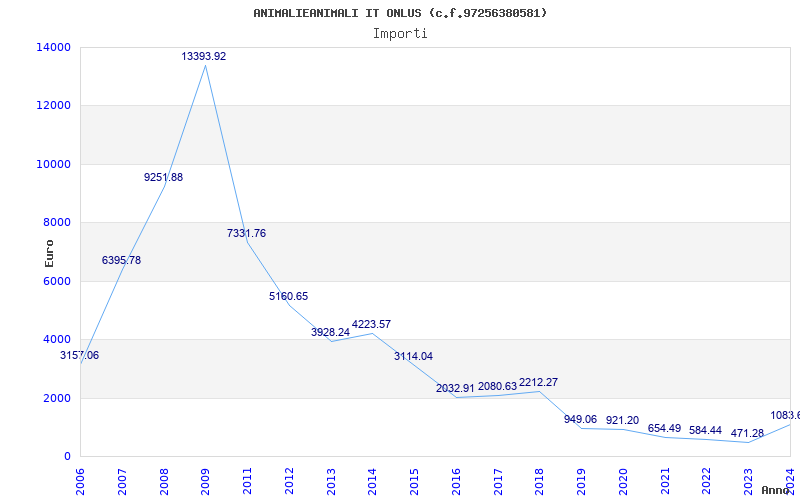Click the 13393.92 peak value label

[204, 57]
